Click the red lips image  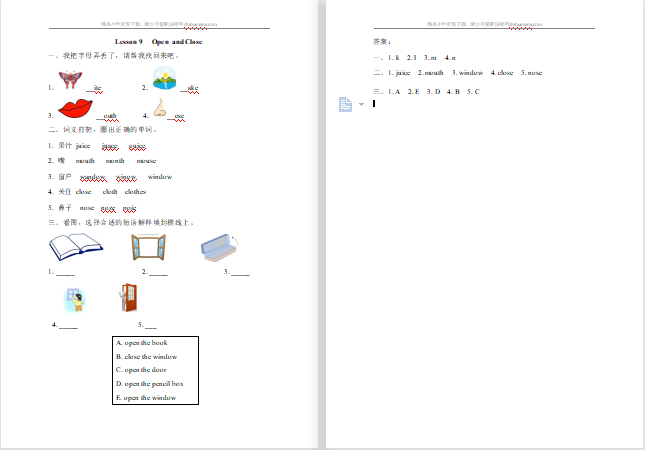pos(75,109)
